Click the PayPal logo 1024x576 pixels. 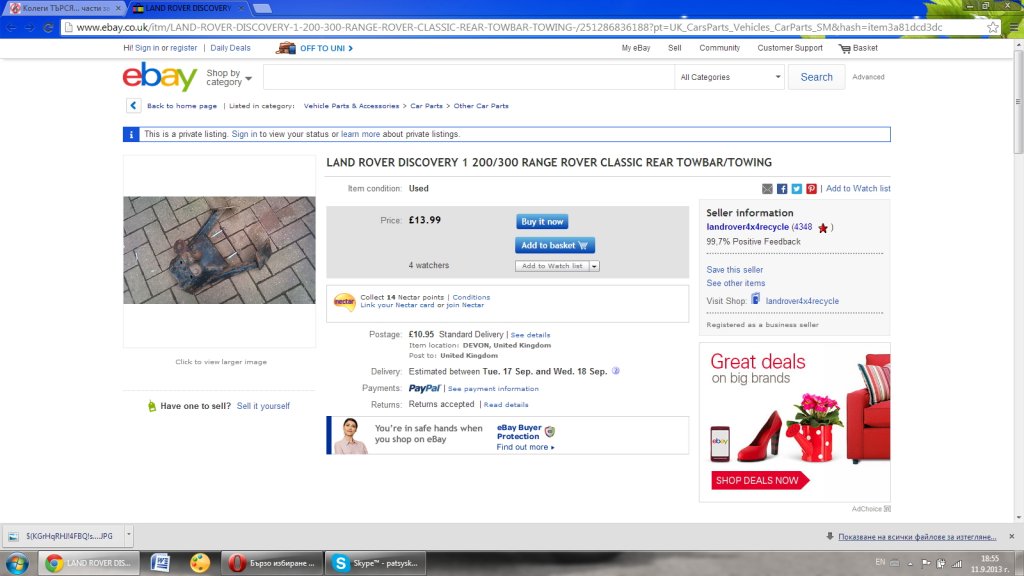click(x=424, y=388)
